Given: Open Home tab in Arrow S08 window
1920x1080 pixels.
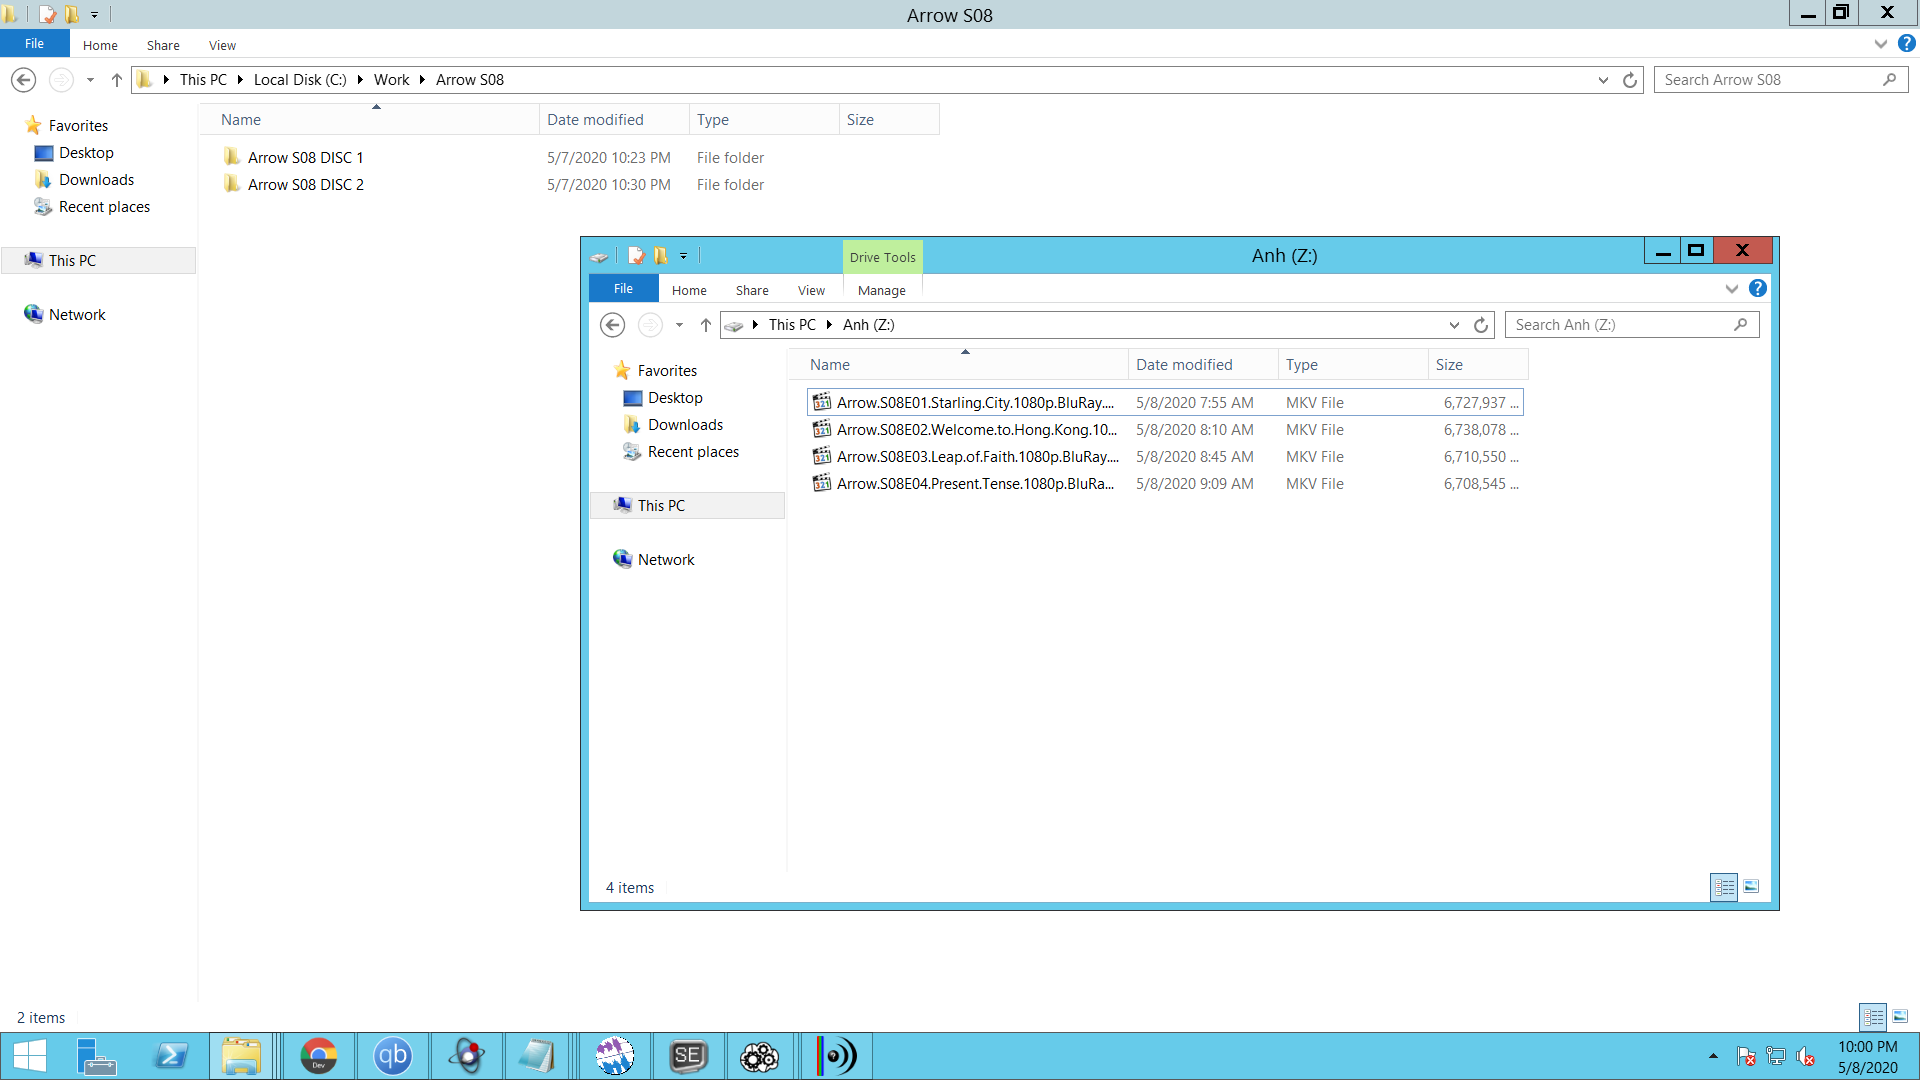Looking at the screenshot, I should (100, 45).
